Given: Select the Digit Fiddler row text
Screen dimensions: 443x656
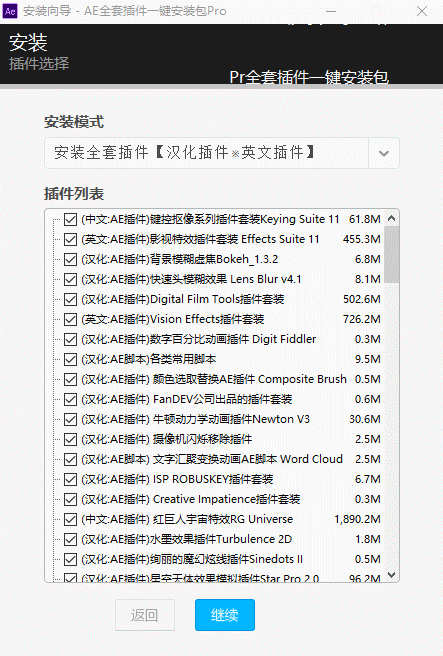Looking at the screenshot, I should pyautogui.click(x=198, y=339).
